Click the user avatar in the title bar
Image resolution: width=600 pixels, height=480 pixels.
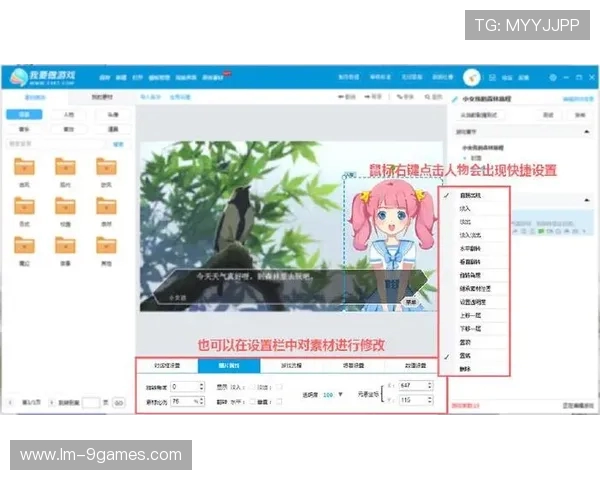pyautogui.click(x=471, y=77)
